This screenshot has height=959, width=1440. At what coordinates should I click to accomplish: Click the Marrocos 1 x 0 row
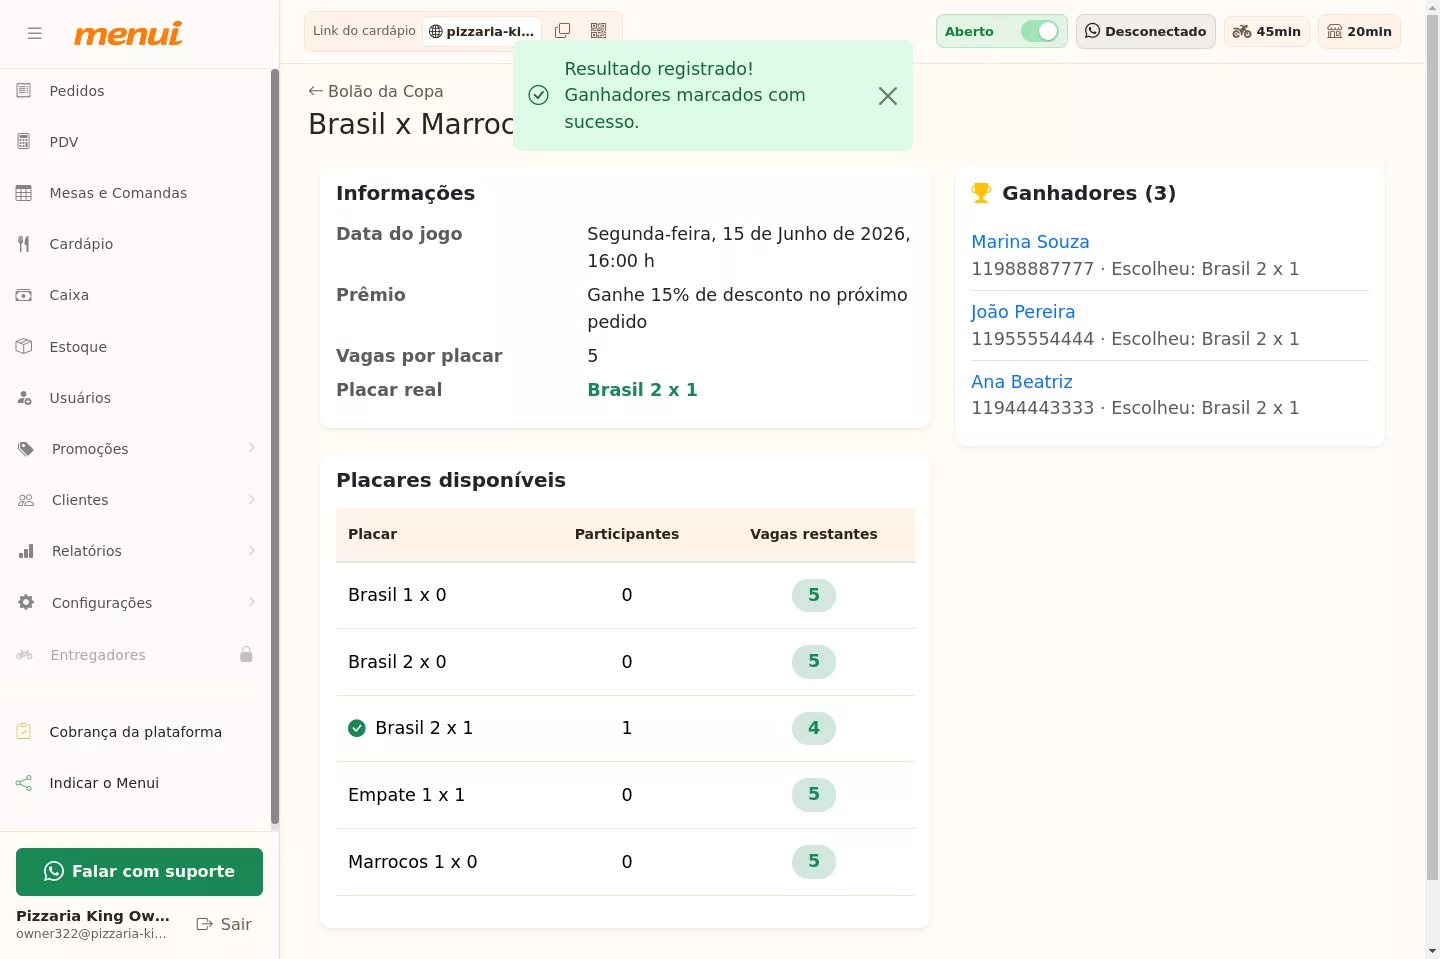(x=625, y=862)
